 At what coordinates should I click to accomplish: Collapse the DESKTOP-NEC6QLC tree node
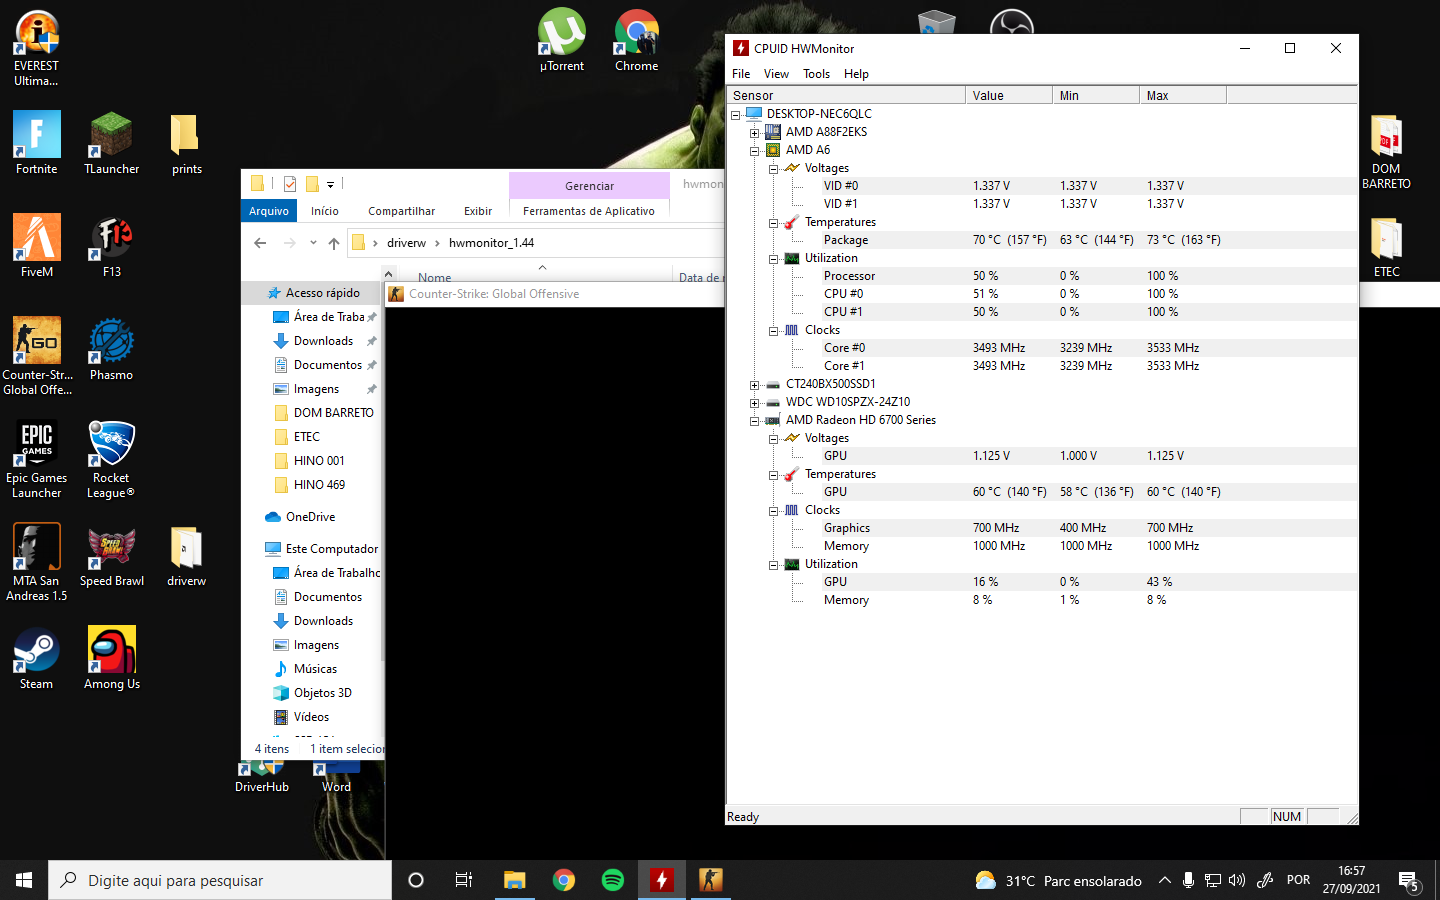tap(736, 114)
